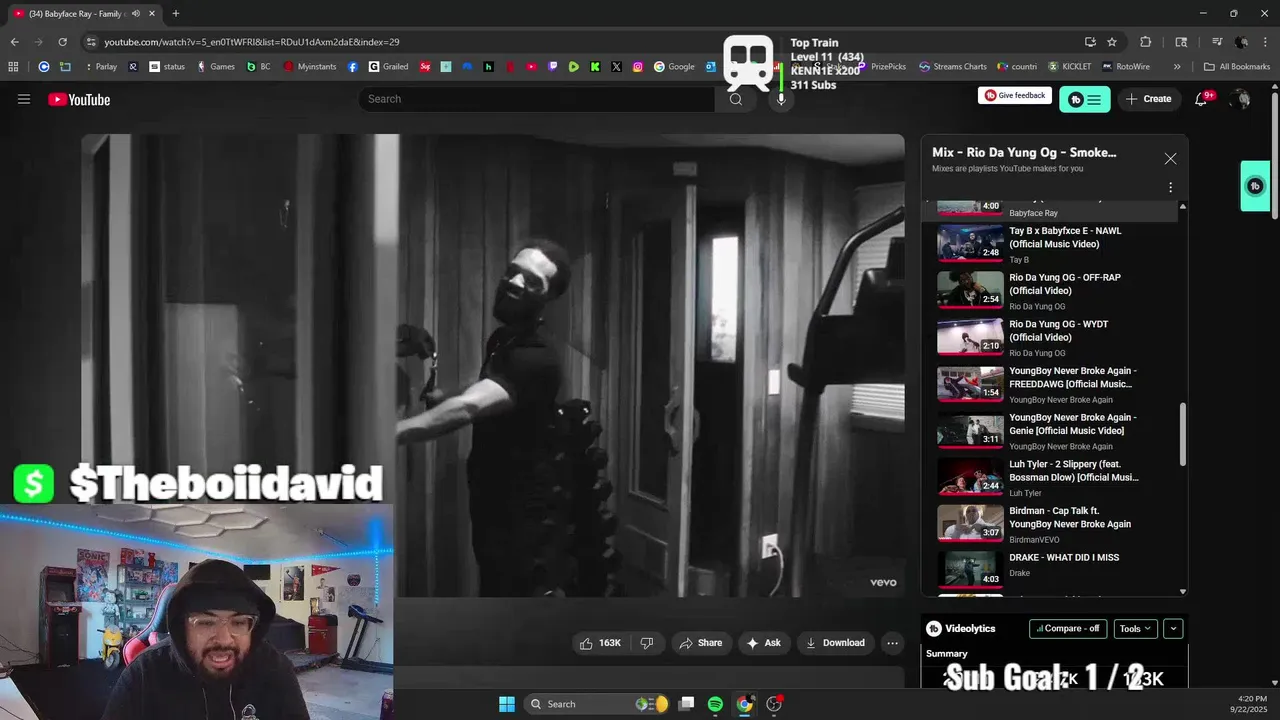Open Chrome three-dot menu
The width and height of the screenshot is (1280, 720).
click(x=1265, y=42)
